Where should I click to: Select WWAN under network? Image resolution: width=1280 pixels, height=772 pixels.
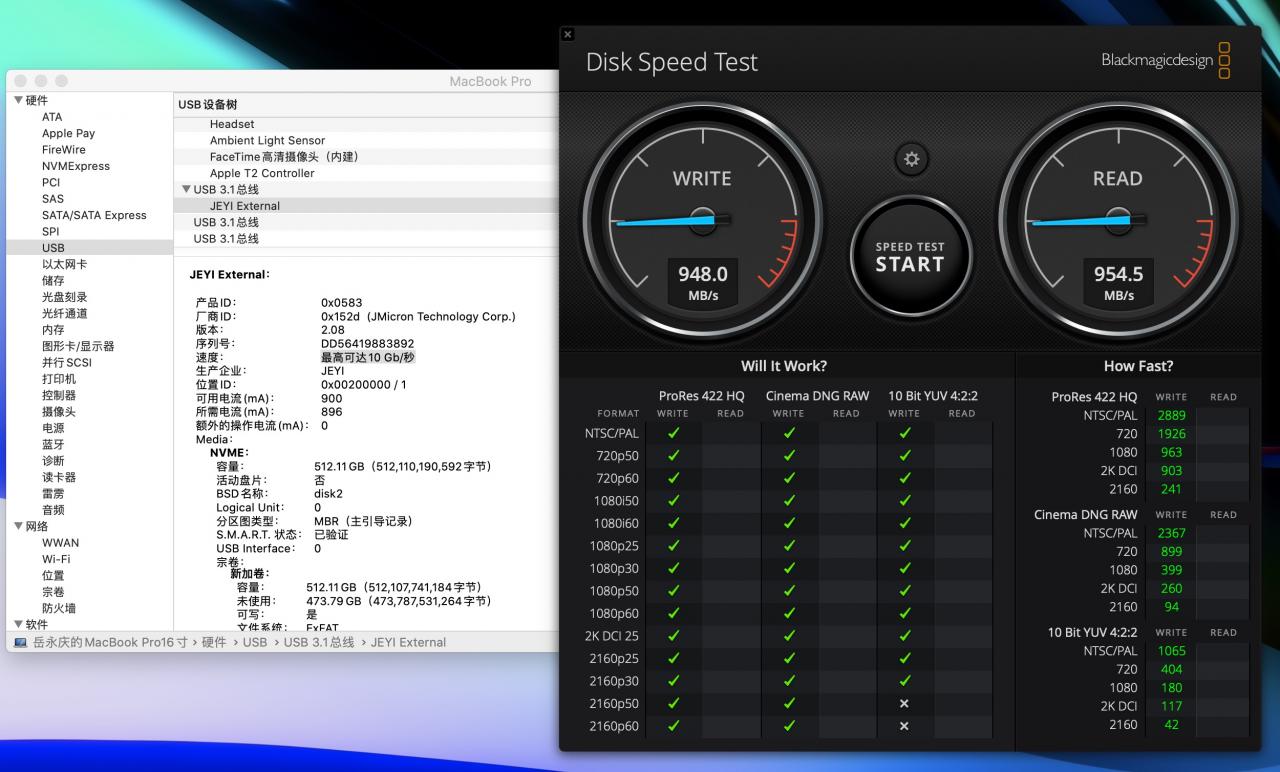coord(60,543)
